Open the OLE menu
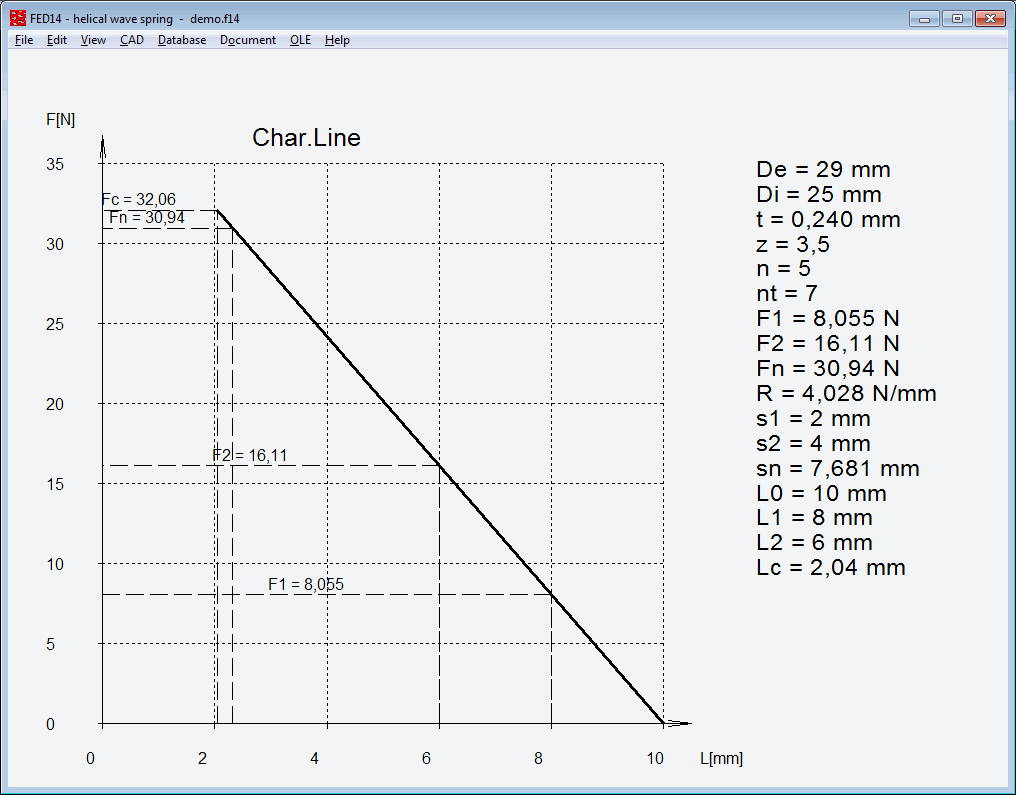Image resolution: width=1016 pixels, height=795 pixels. pyautogui.click(x=300, y=40)
